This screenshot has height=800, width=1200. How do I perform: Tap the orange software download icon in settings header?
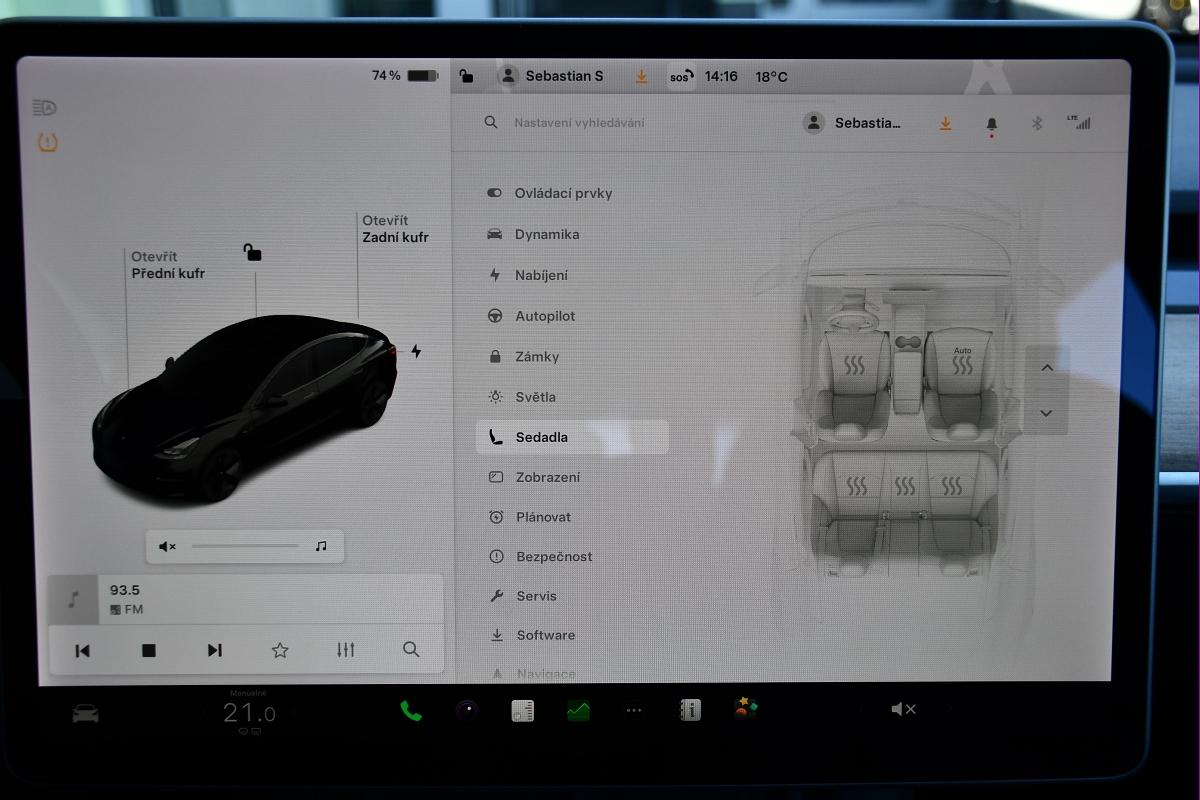coord(945,123)
